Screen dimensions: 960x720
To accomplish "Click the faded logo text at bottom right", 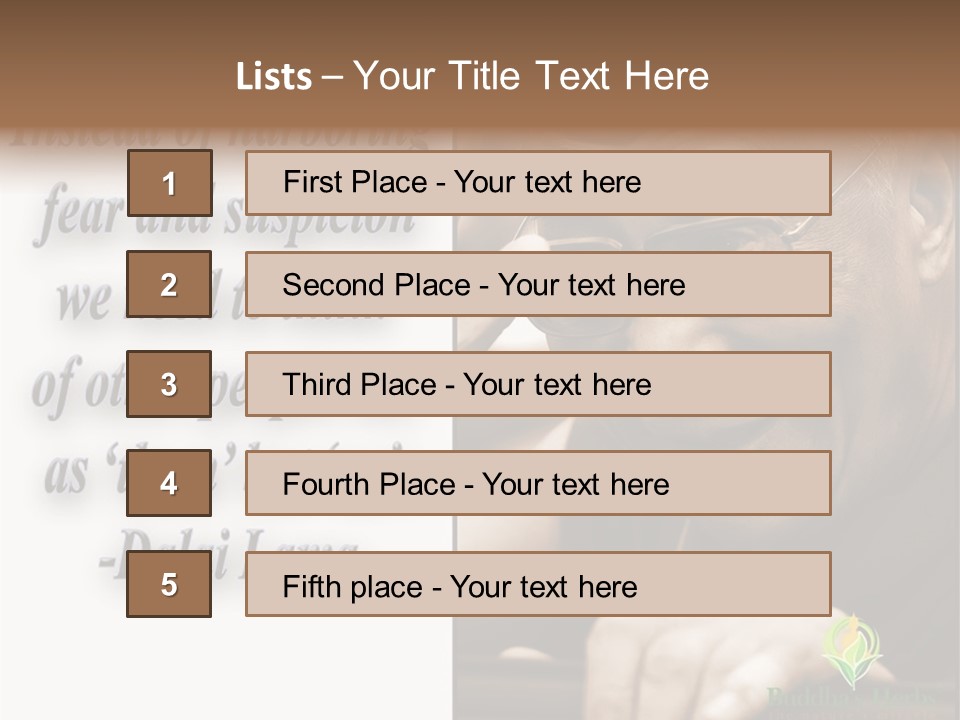I will point(851,698).
